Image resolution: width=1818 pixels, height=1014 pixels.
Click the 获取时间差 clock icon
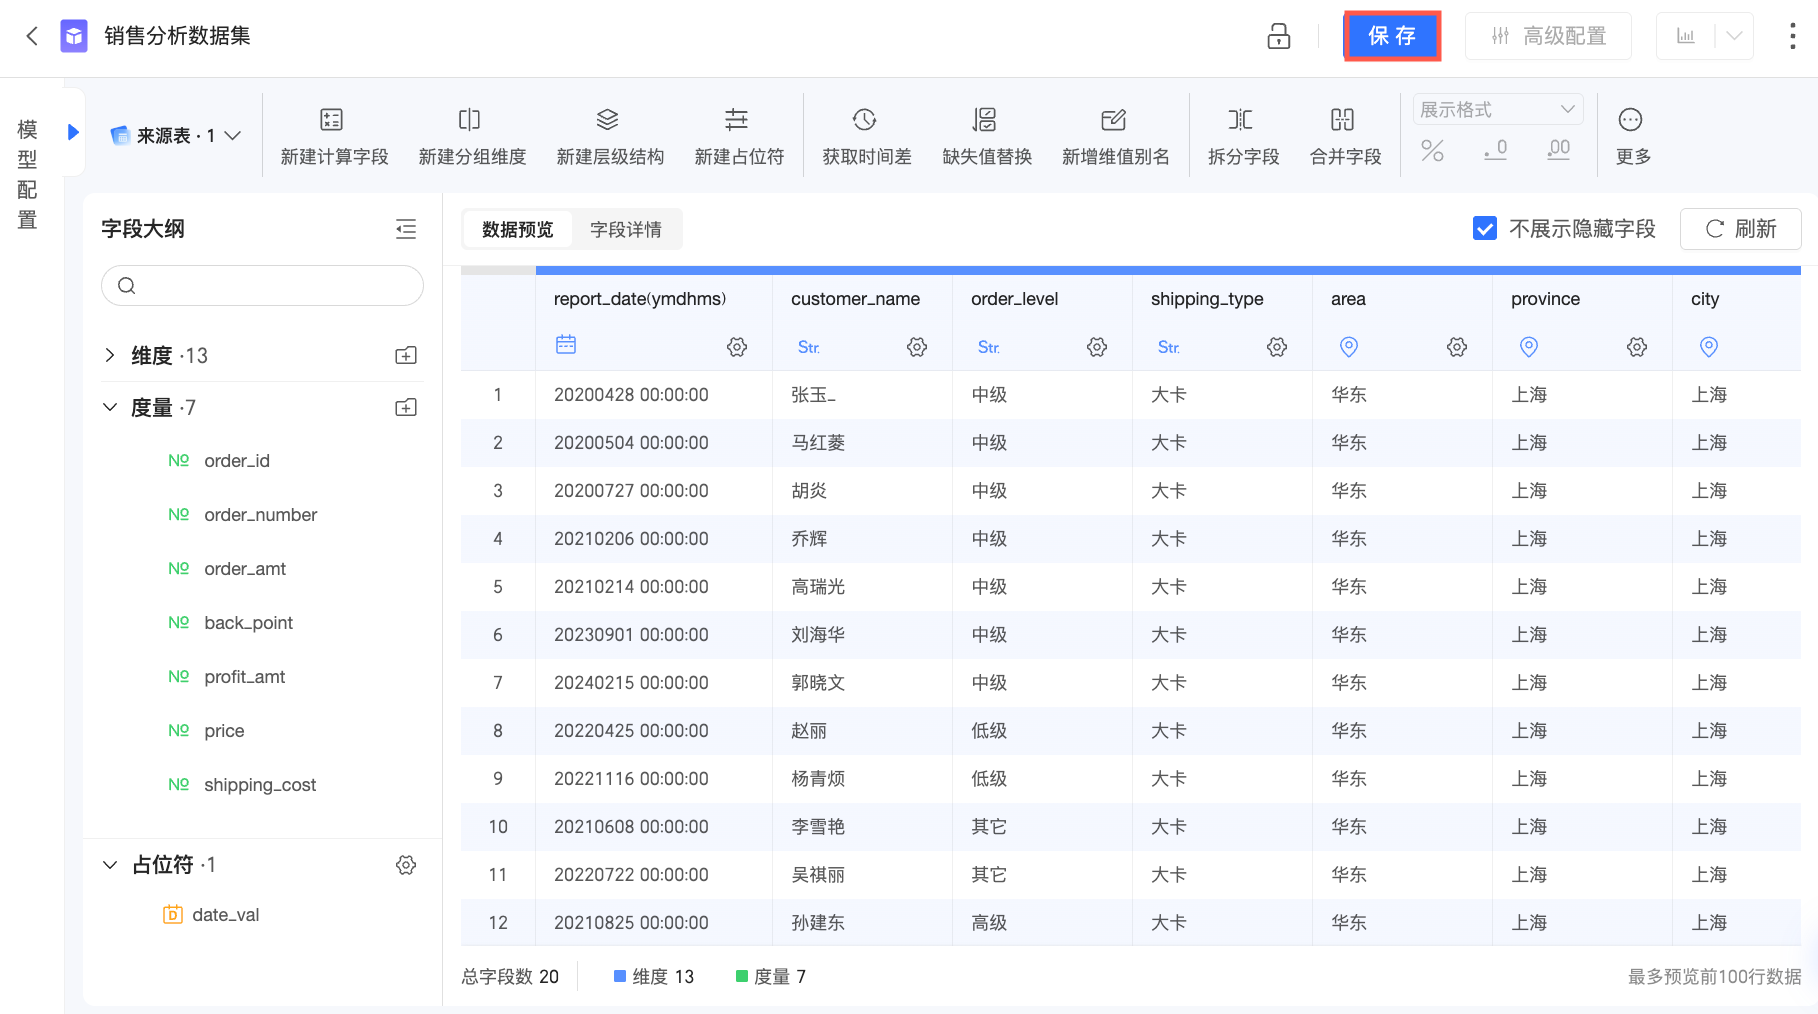pyautogui.click(x=865, y=121)
